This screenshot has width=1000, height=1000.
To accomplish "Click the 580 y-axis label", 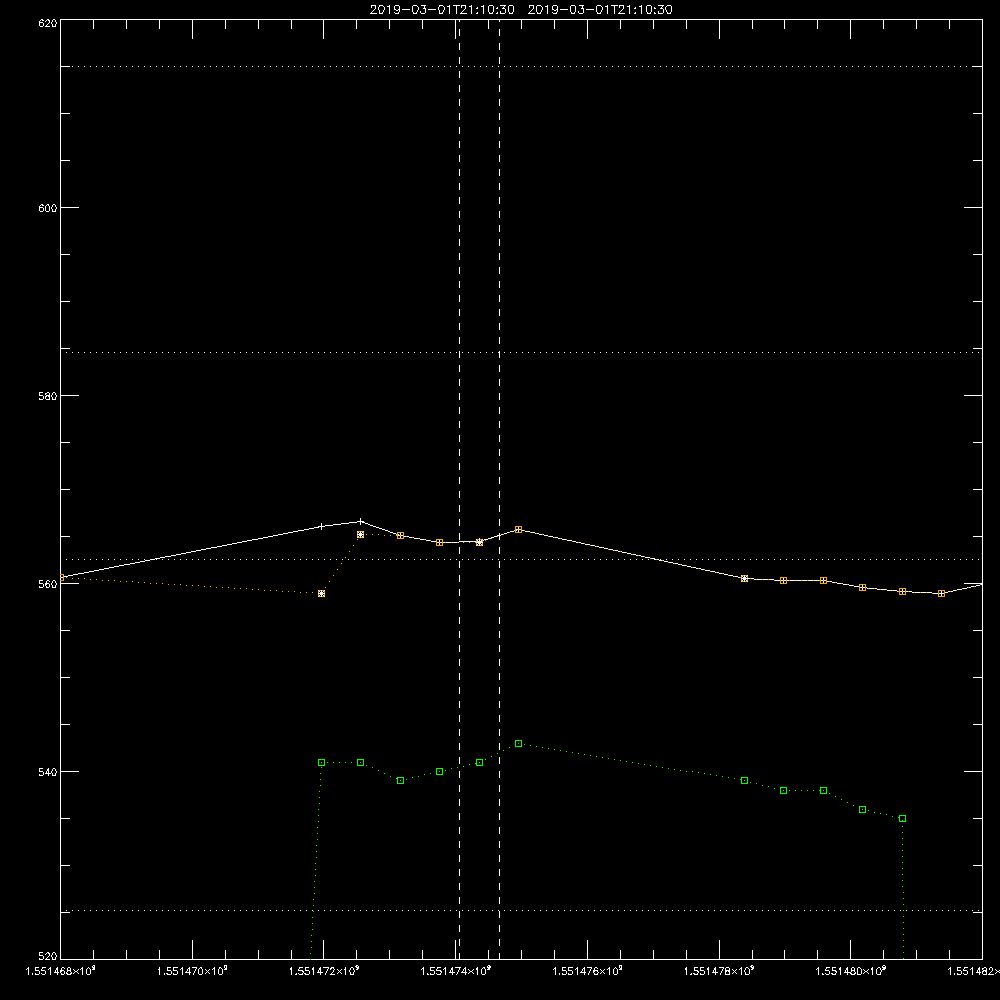I will pyautogui.click(x=48, y=396).
